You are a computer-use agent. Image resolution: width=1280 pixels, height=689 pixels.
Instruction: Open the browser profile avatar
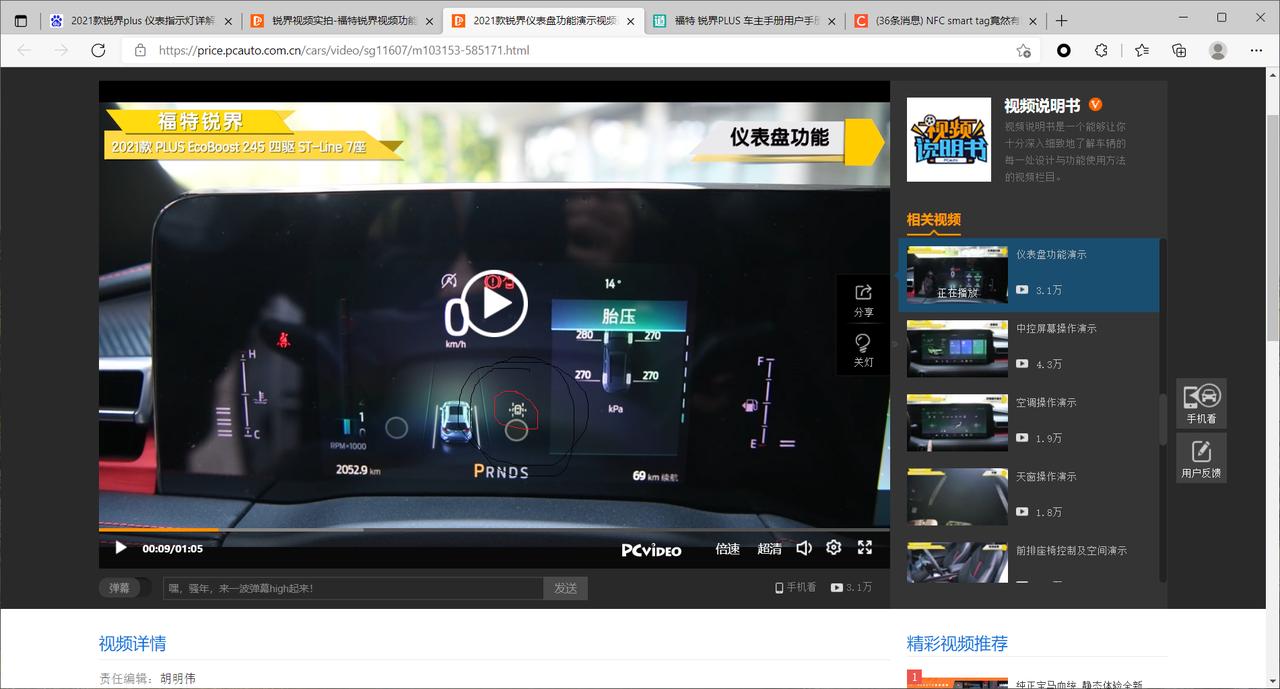coord(1217,50)
